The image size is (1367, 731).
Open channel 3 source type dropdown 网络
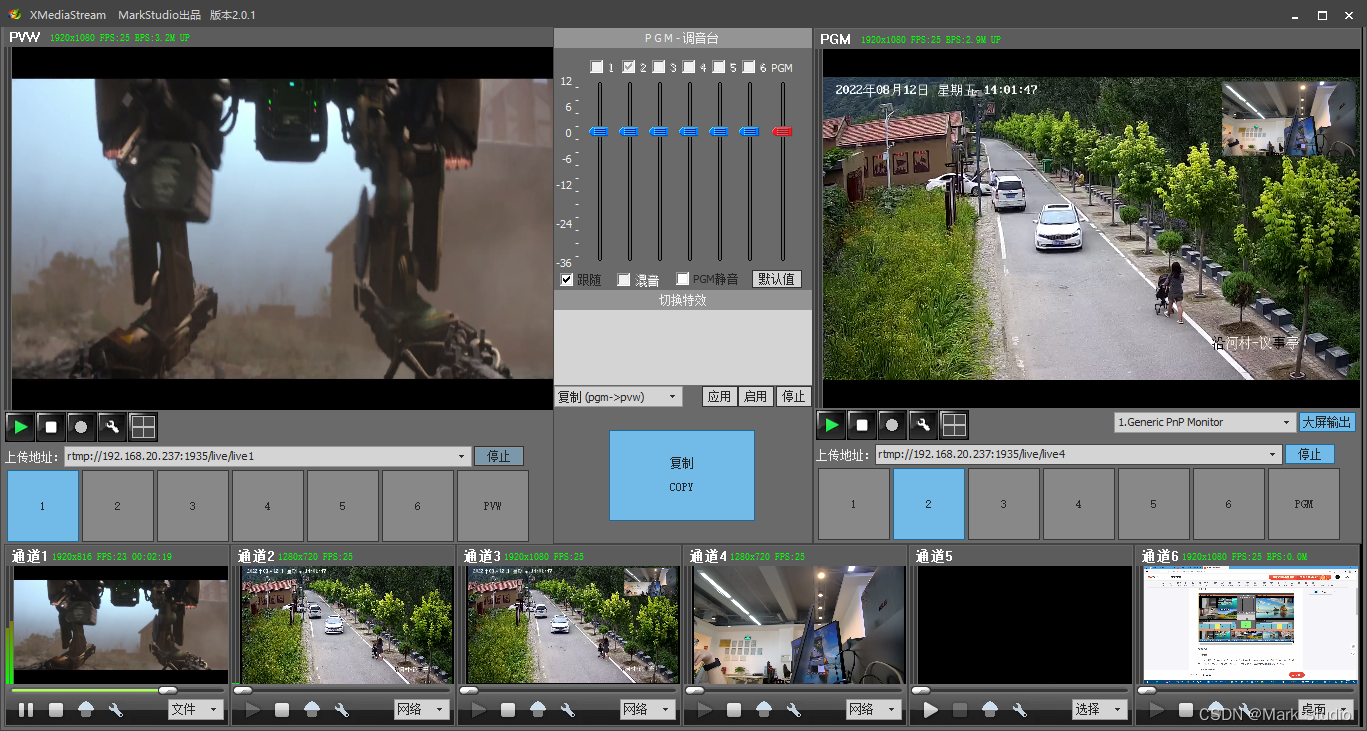tap(647, 709)
